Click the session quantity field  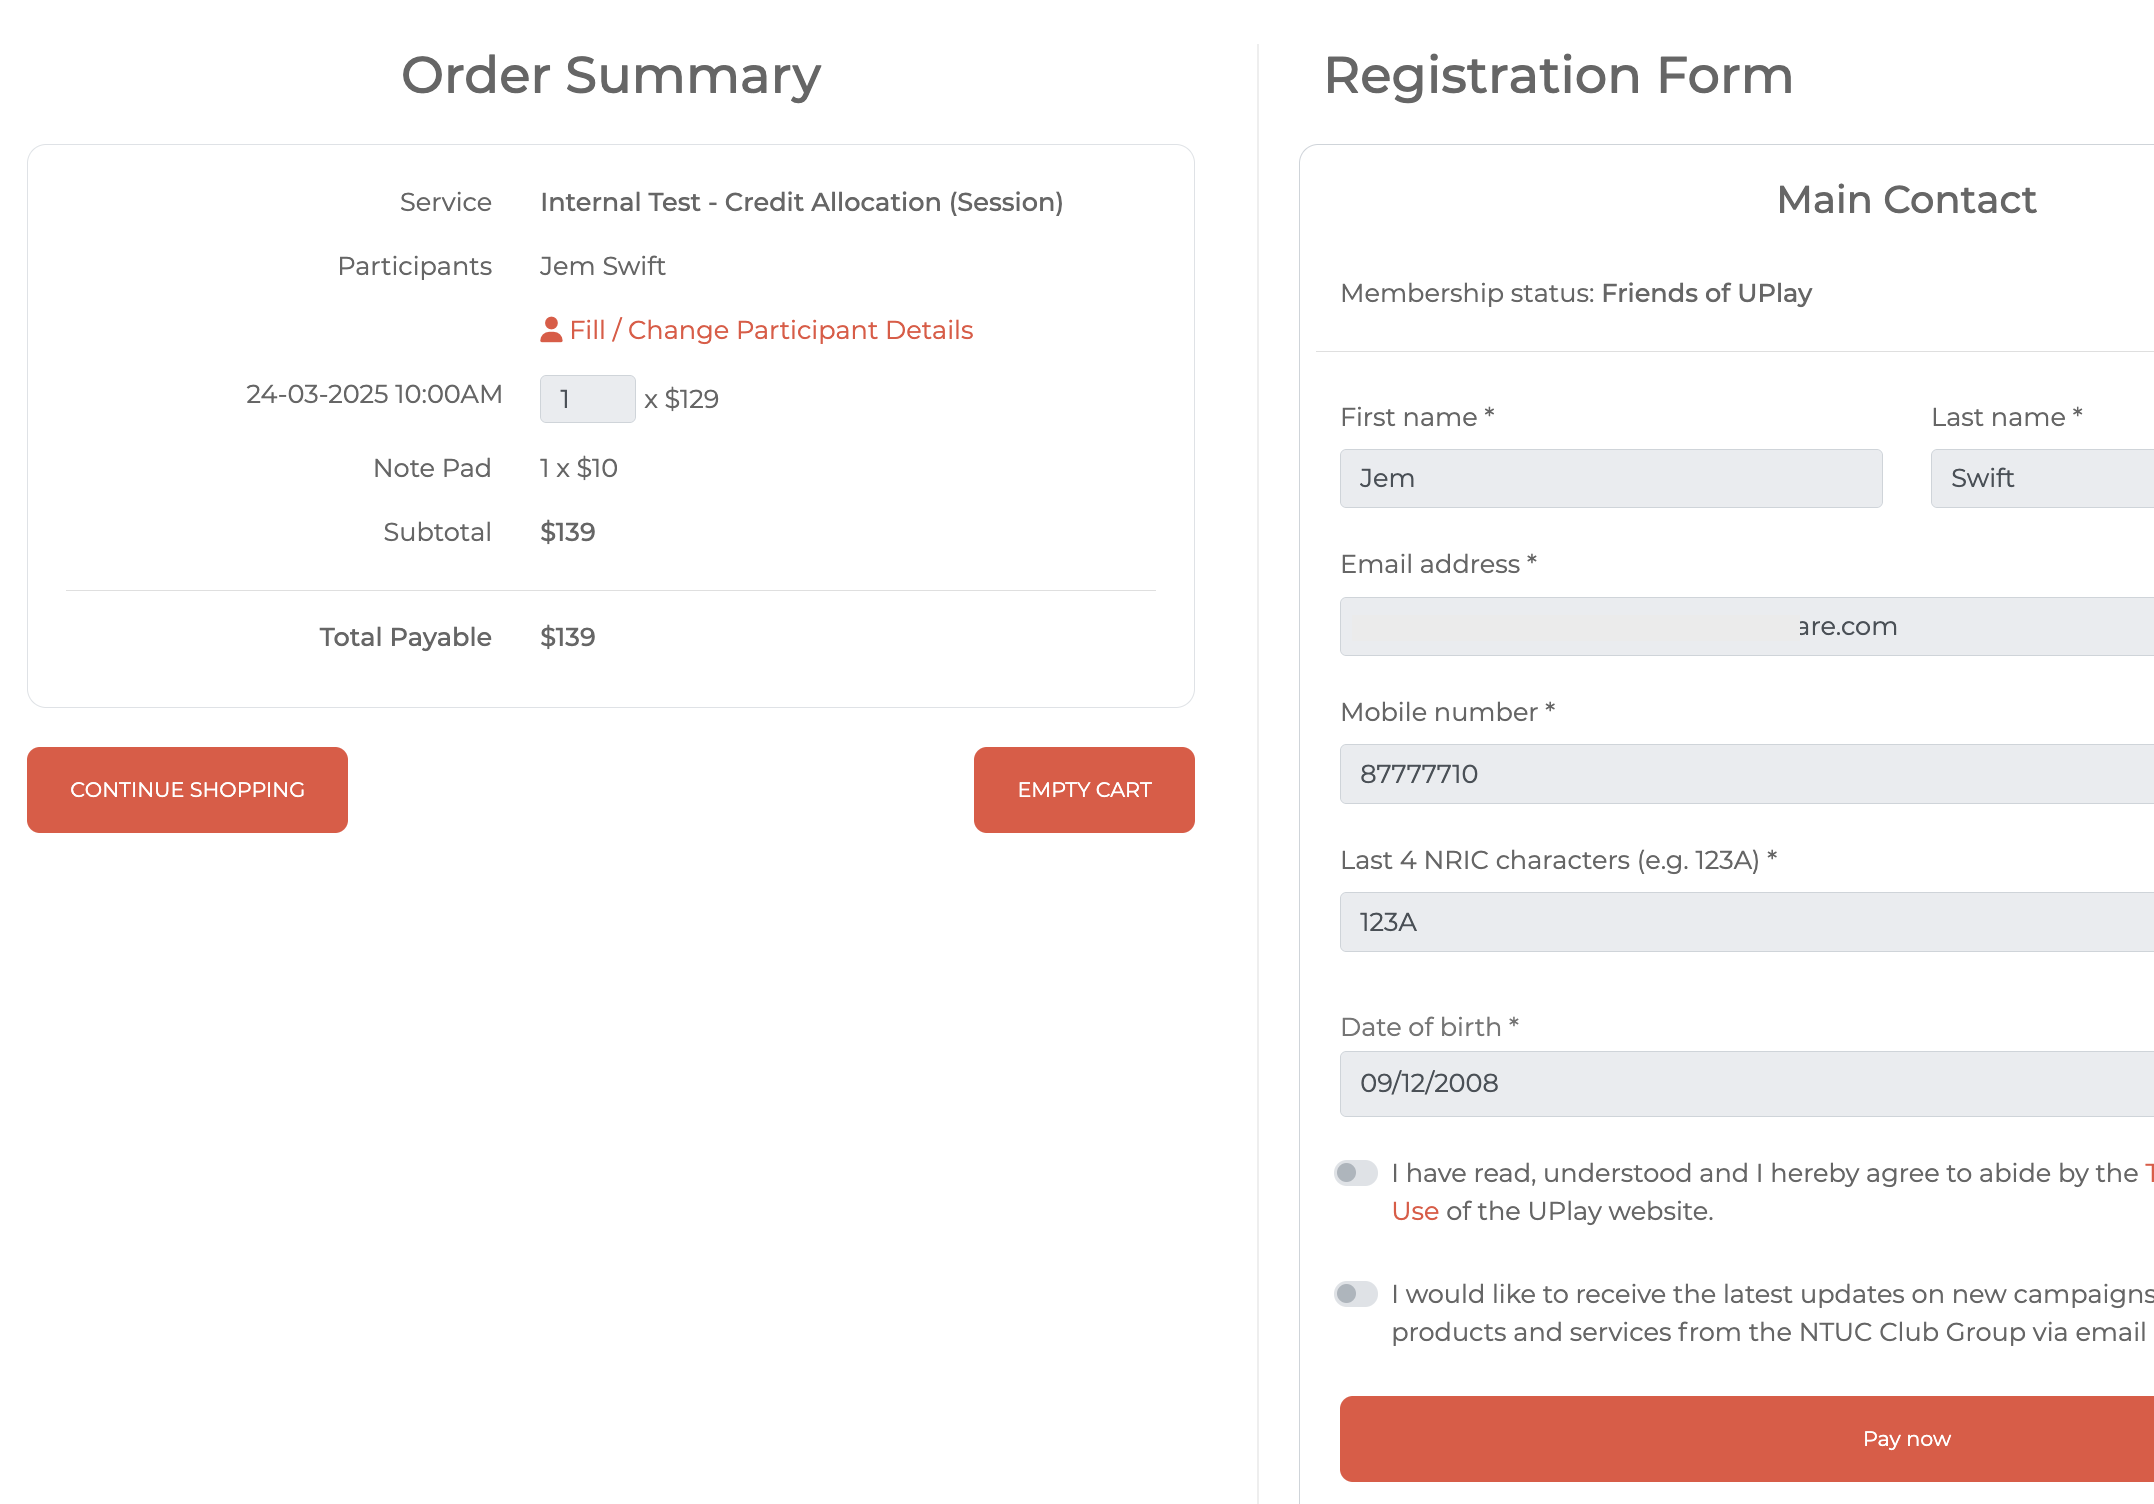tap(587, 399)
